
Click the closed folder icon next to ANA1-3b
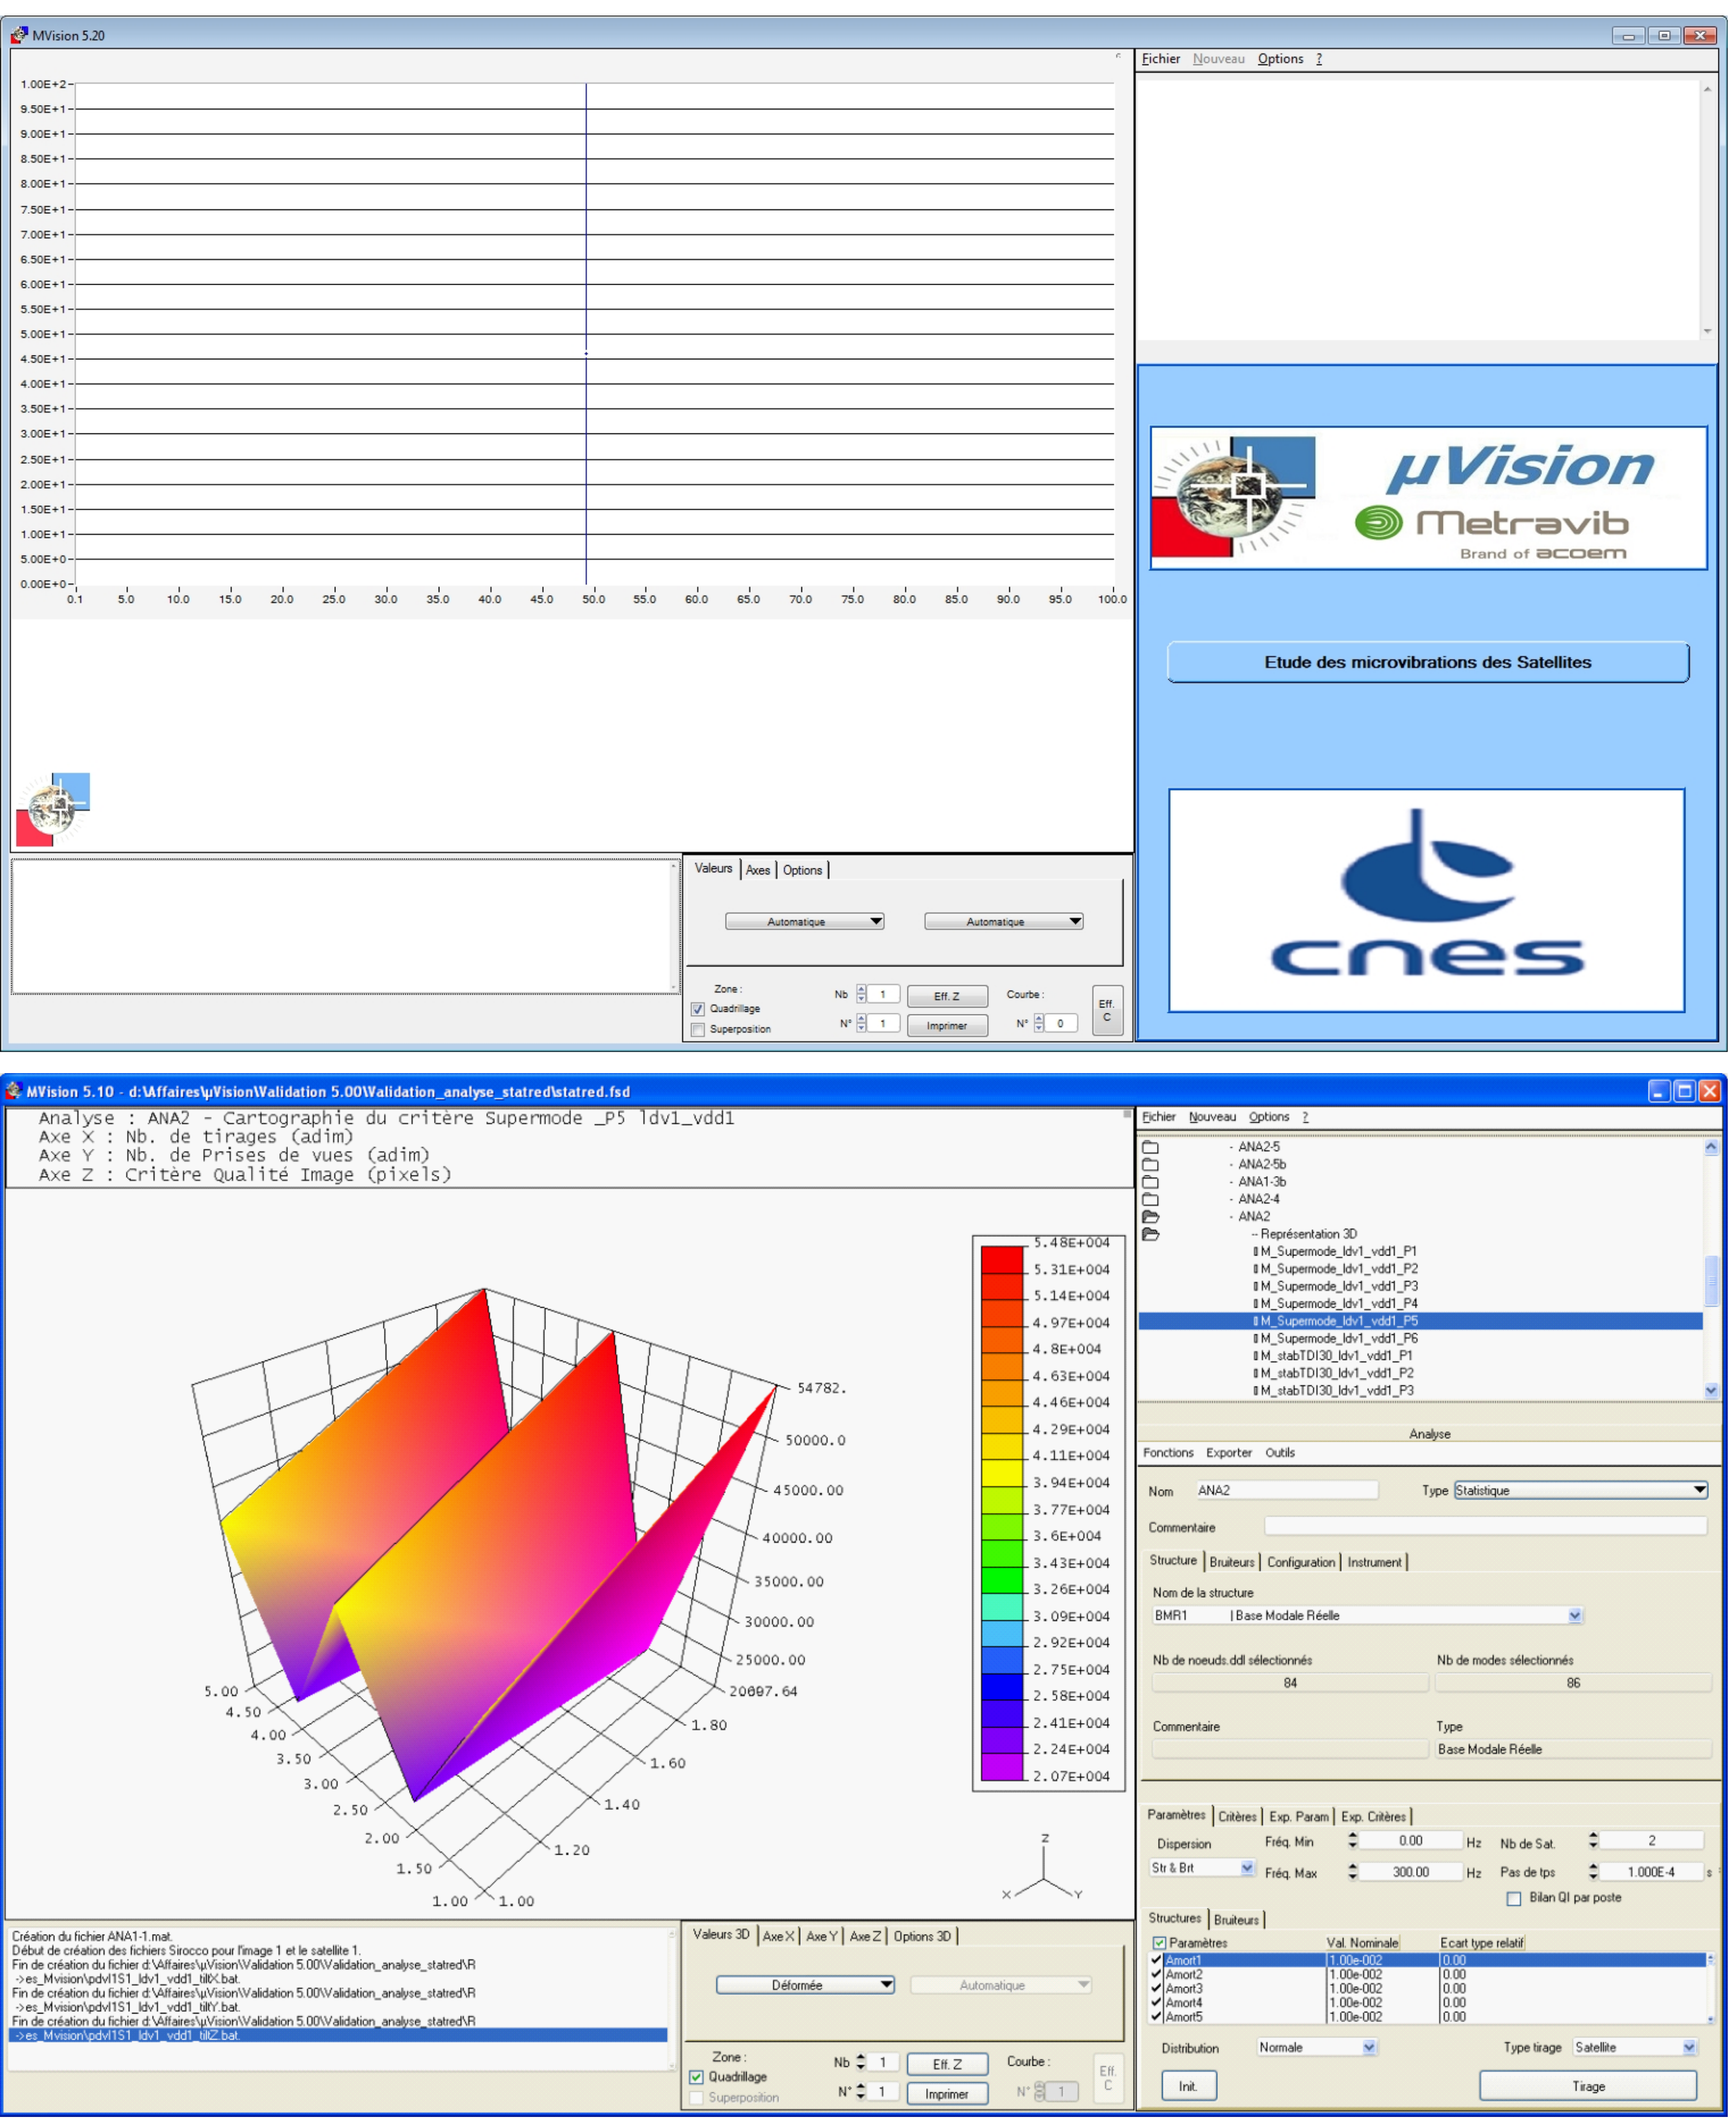(1150, 1182)
